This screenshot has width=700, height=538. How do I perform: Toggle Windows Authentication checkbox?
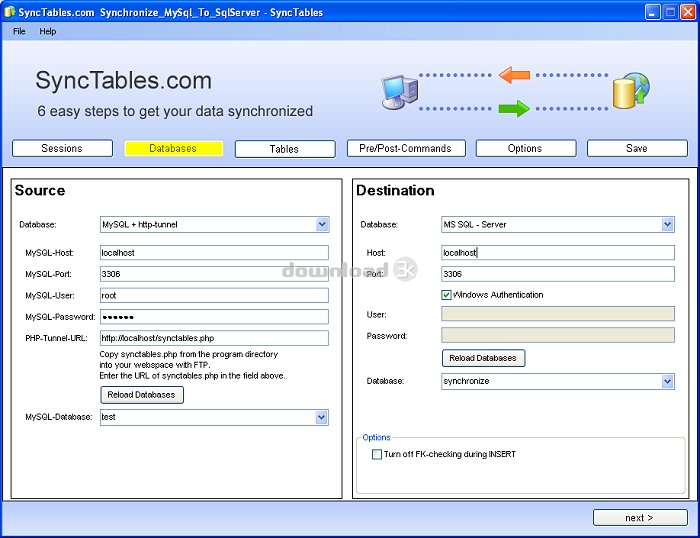pos(447,295)
